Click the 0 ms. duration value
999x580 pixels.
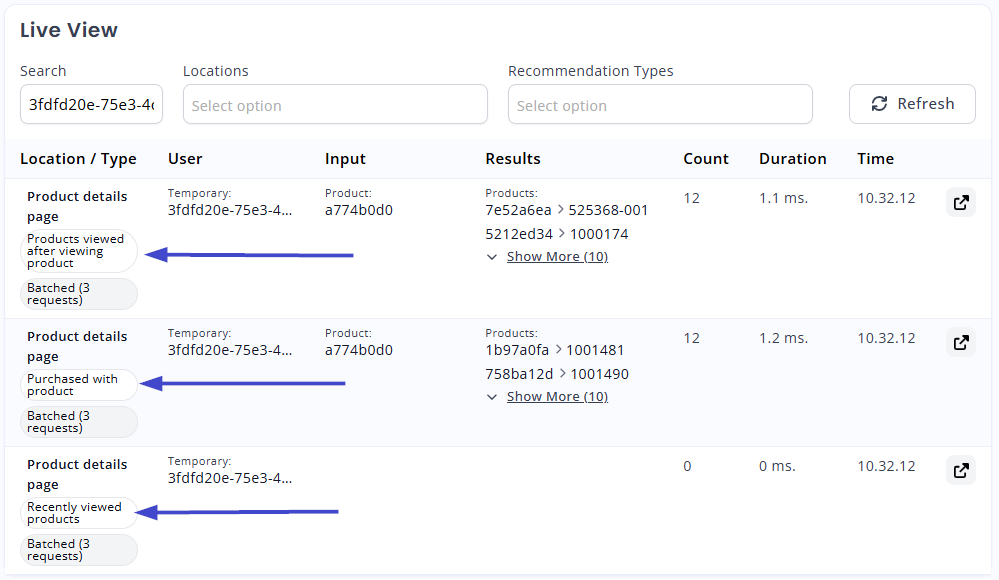click(777, 467)
